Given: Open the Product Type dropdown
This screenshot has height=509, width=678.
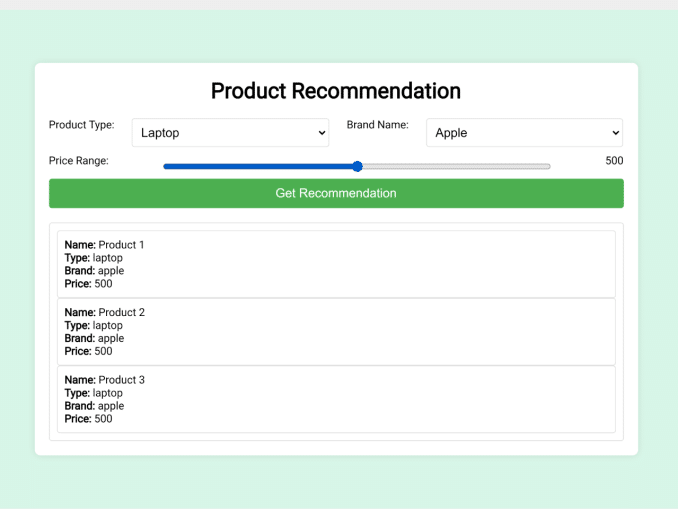Looking at the screenshot, I should [230, 132].
